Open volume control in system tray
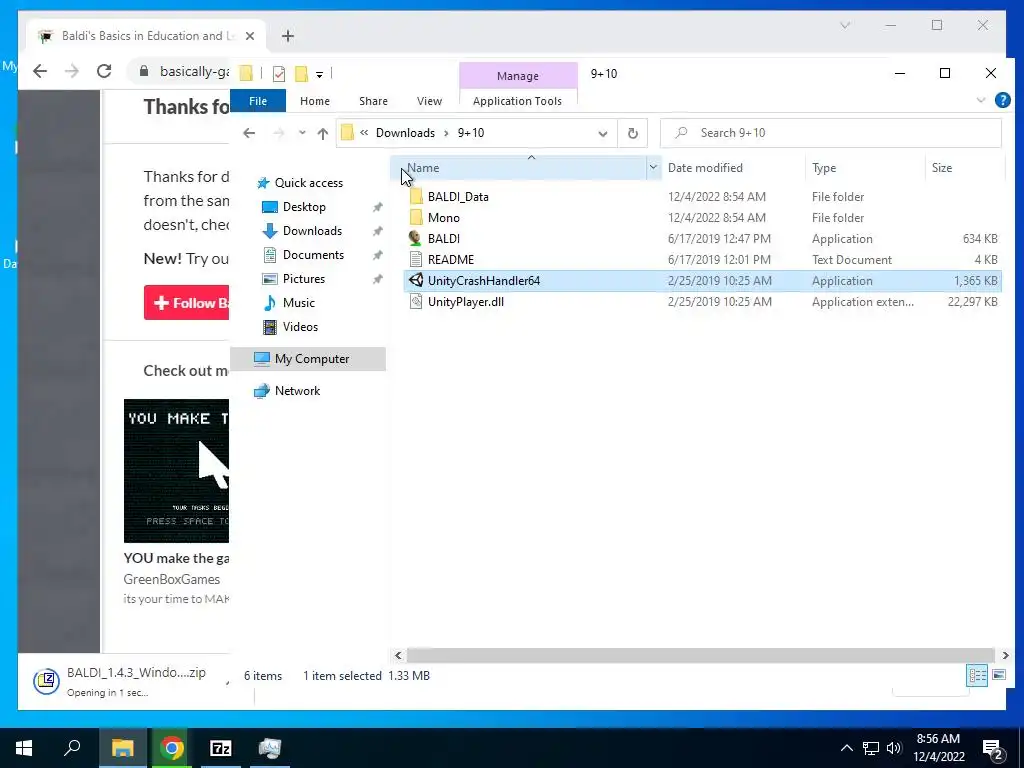The height and width of the screenshot is (768, 1024). click(894, 748)
